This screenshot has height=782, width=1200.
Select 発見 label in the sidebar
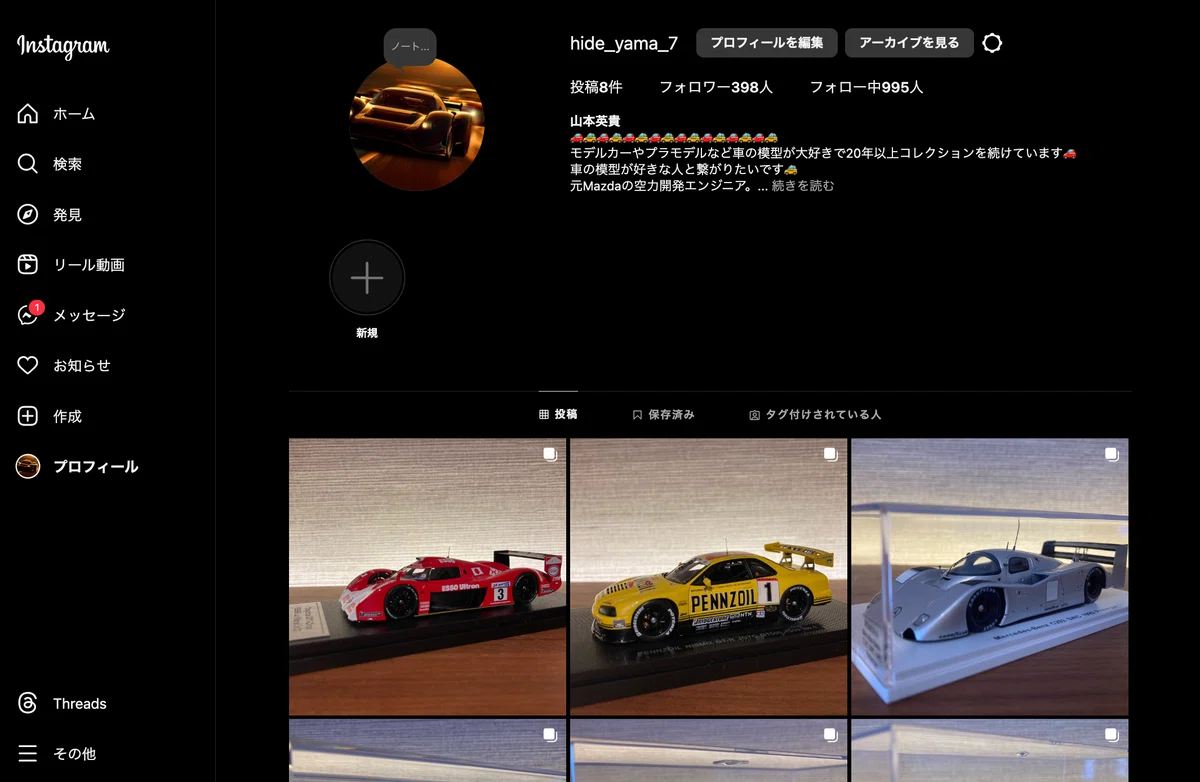click(x=67, y=214)
